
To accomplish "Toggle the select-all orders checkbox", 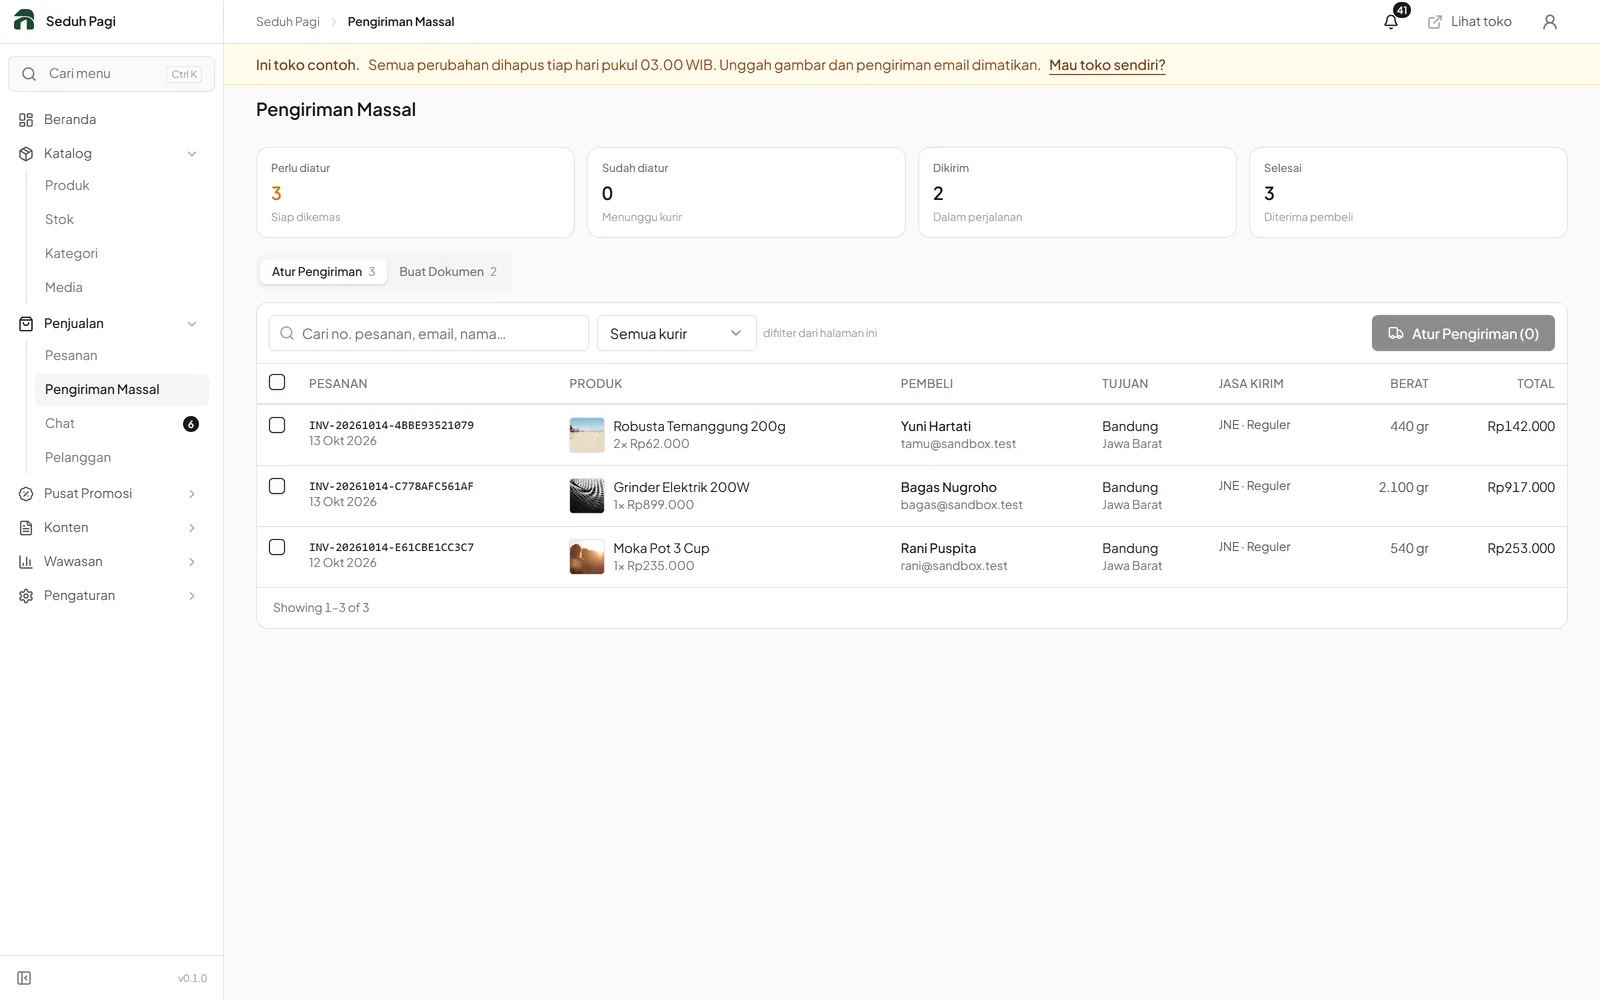I will [277, 382].
